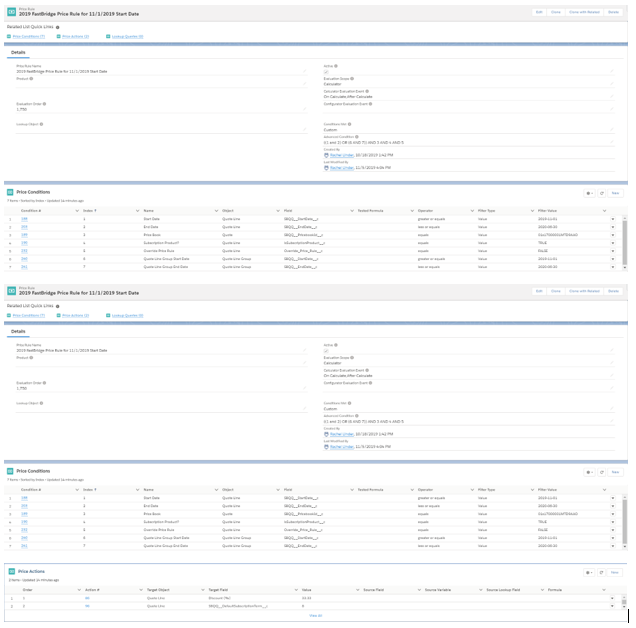636x628 pixels.
Task: Open the gear dropdown of the first Price Conditions list
Action: point(590,193)
